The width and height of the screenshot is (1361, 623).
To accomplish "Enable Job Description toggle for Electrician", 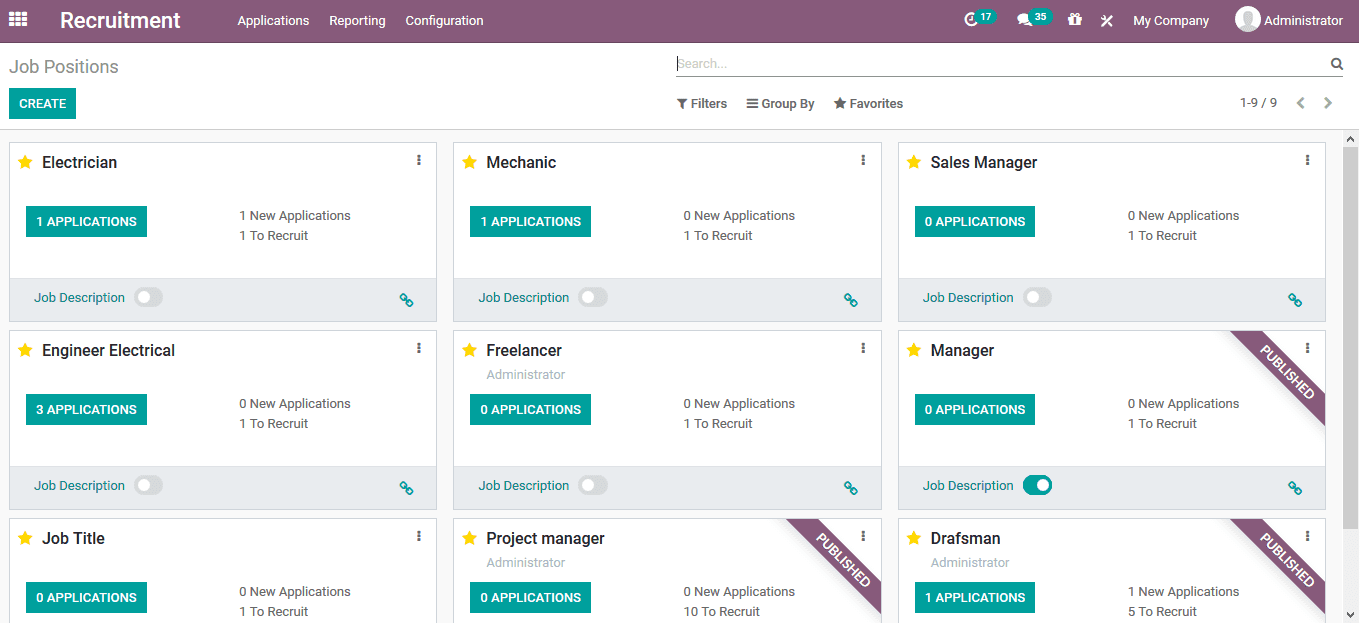I will (148, 297).
